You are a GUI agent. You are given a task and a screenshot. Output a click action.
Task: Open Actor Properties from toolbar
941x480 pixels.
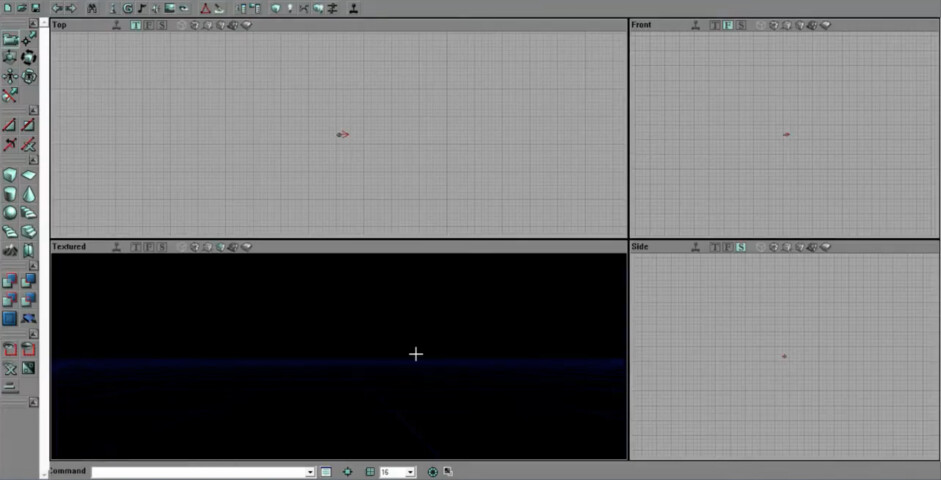(x=241, y=8)
